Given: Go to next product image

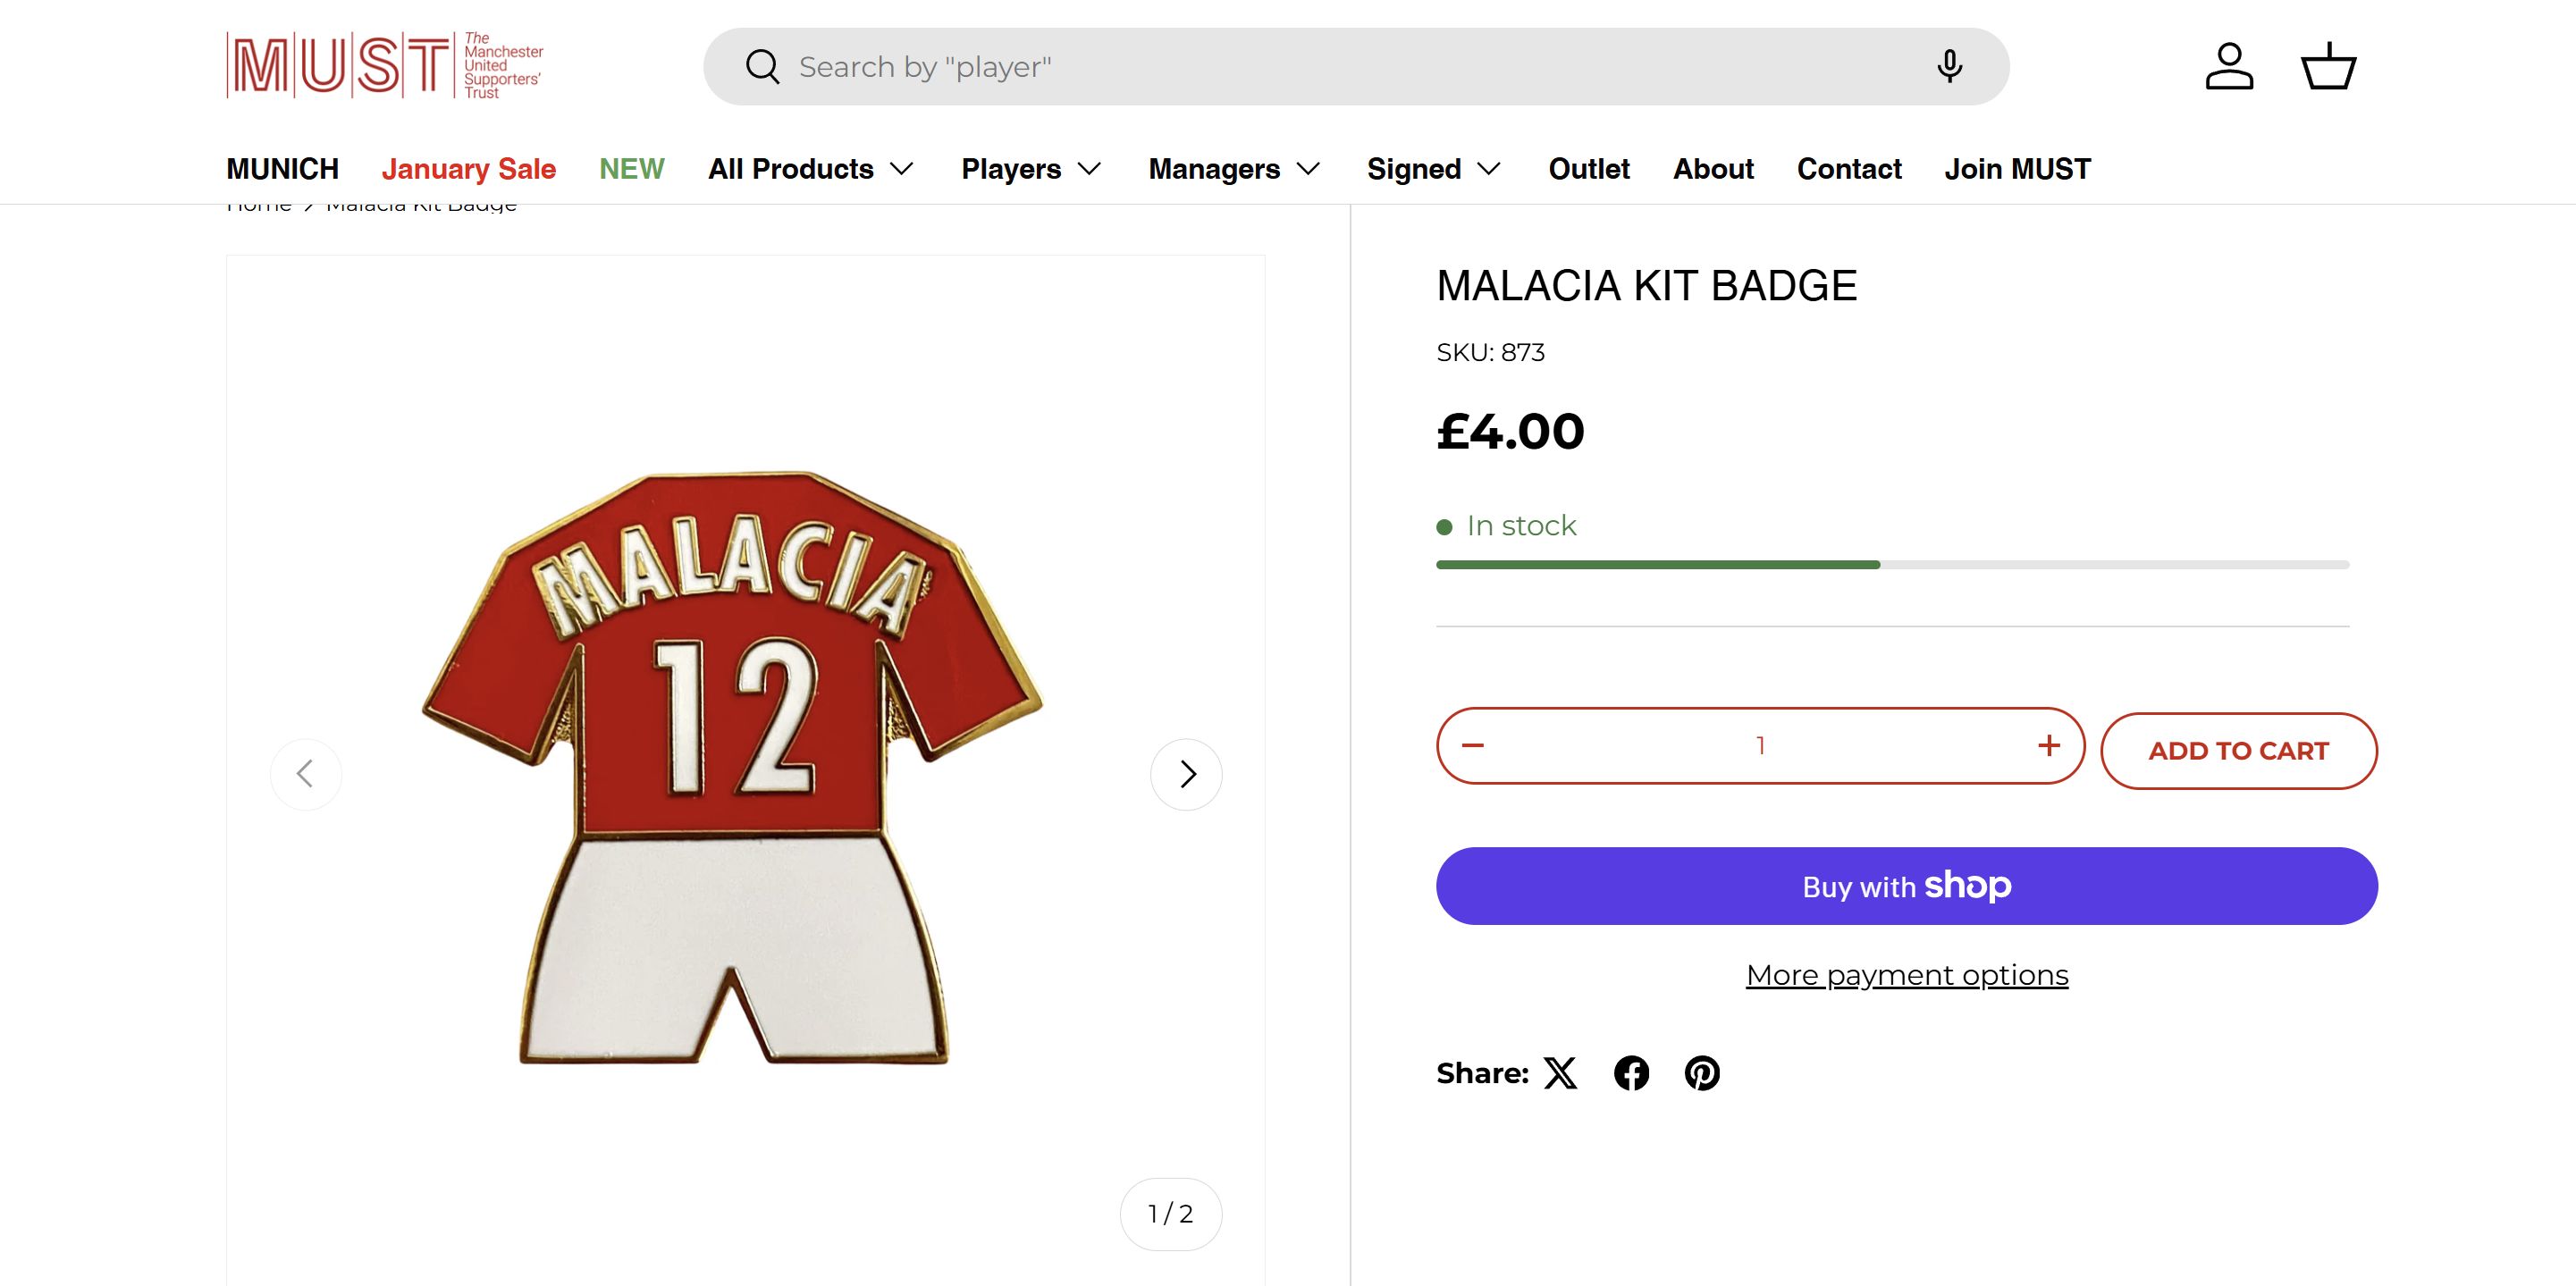Looking at the screenshot, I should [x=1186, y=774].
